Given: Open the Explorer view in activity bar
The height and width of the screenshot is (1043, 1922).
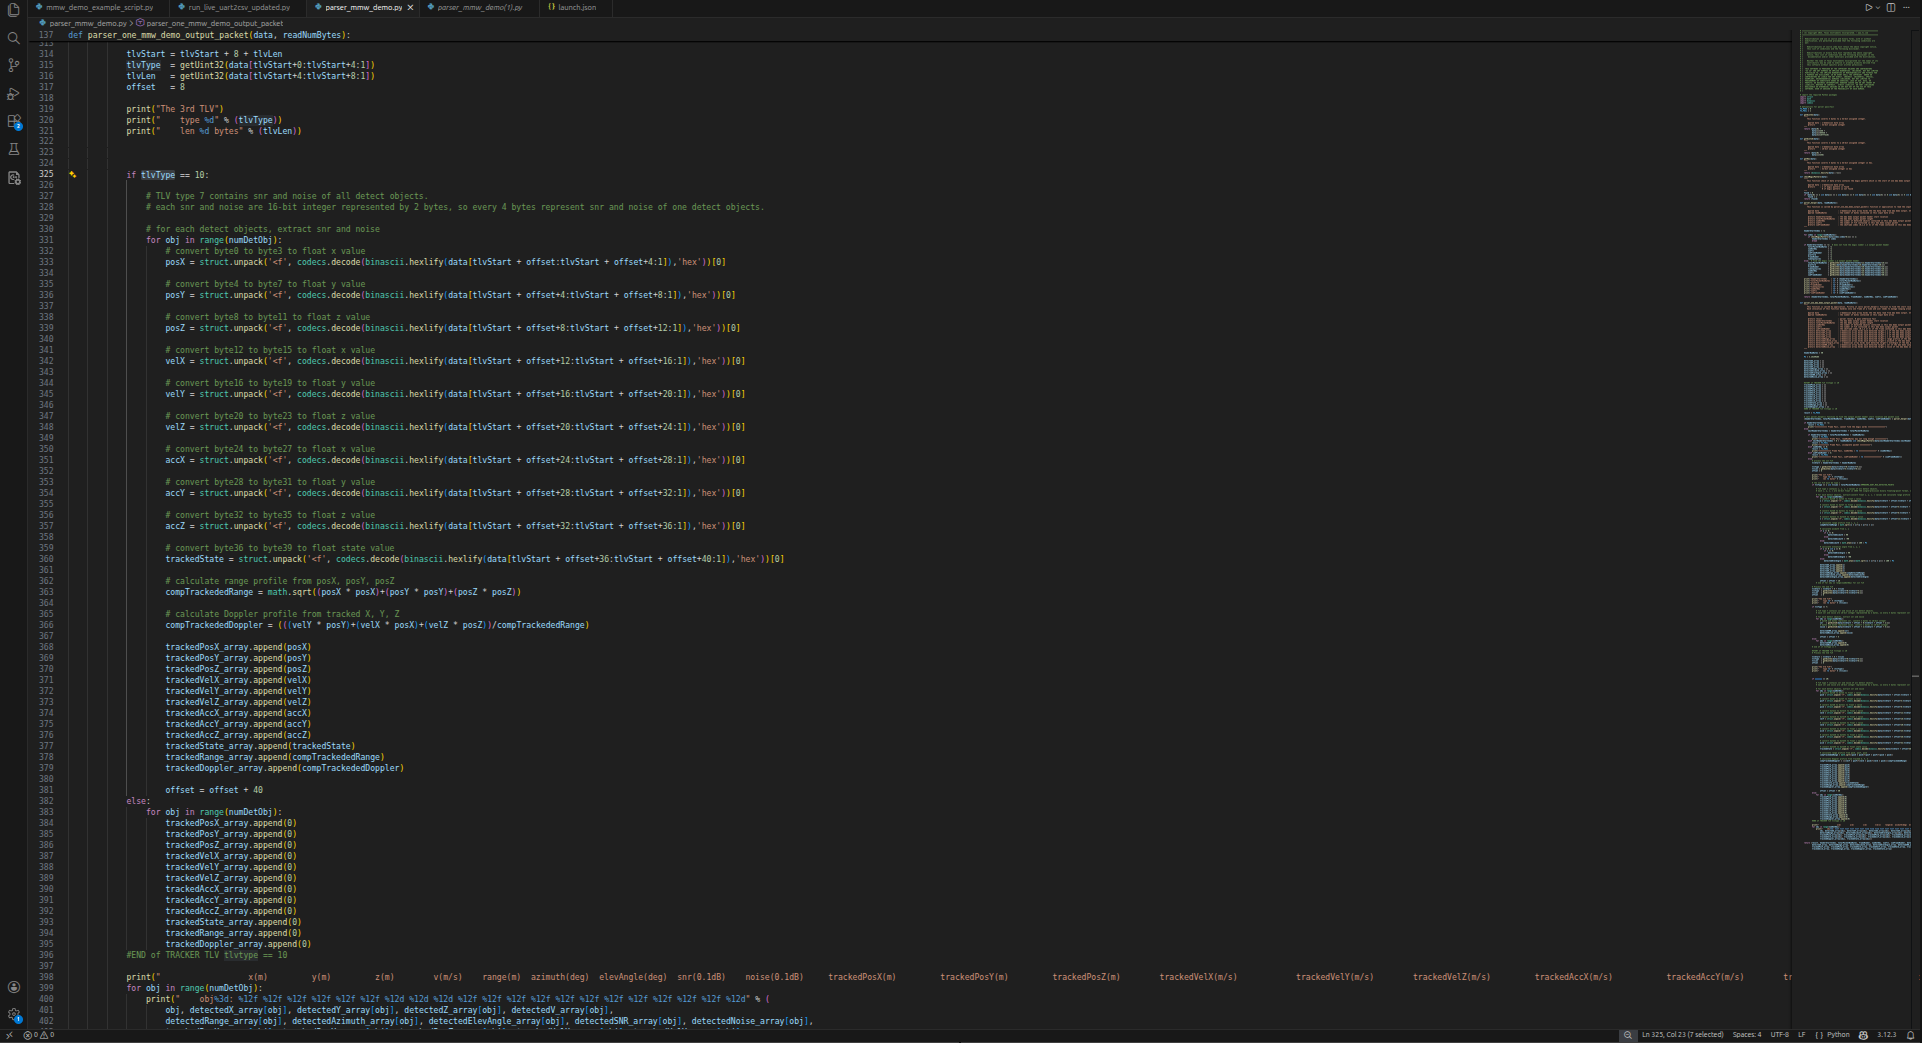Looking at the screenshot, I should click(x=13, y=9).
